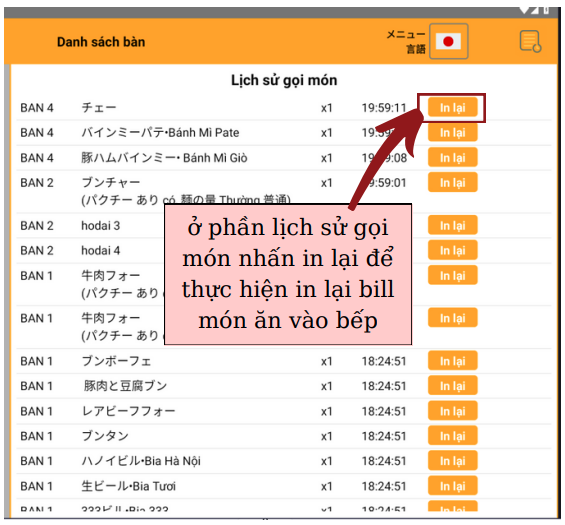Select the BAN 1 ブンタン row
Viewport: 565px width, 525px height.
pyautogui.click(x=284, y=436)
